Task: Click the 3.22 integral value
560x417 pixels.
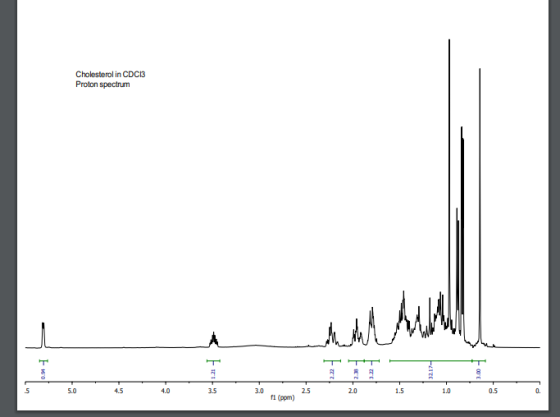Action: (371, 373)
